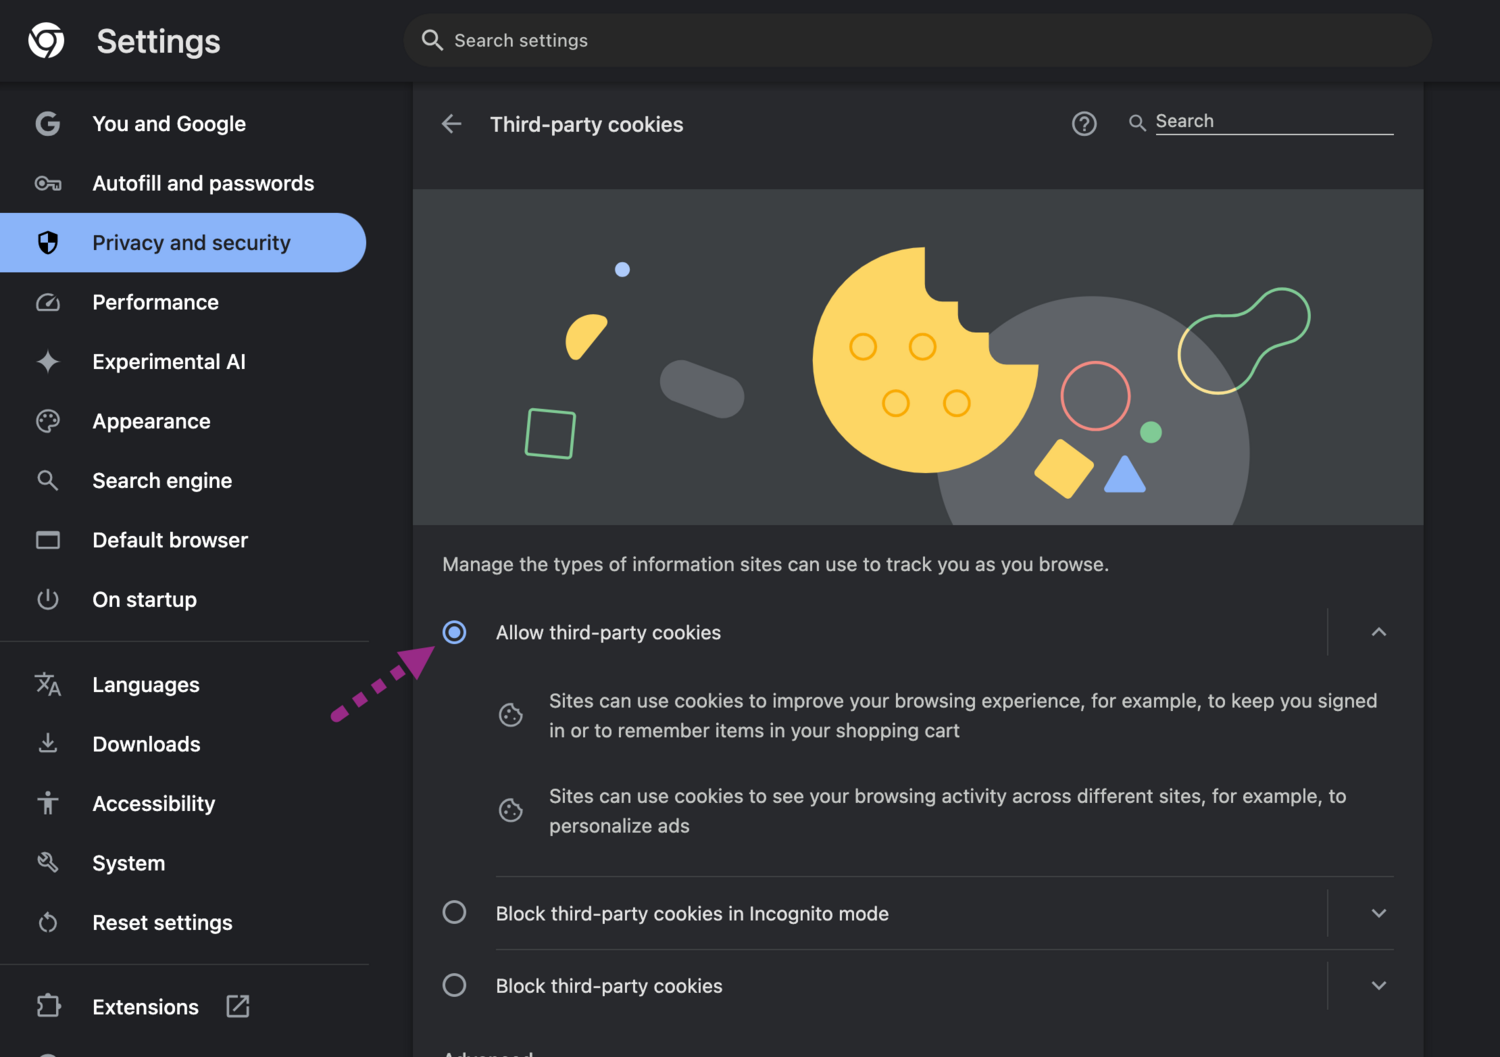Open the Privacy and security section

point(190,243)
